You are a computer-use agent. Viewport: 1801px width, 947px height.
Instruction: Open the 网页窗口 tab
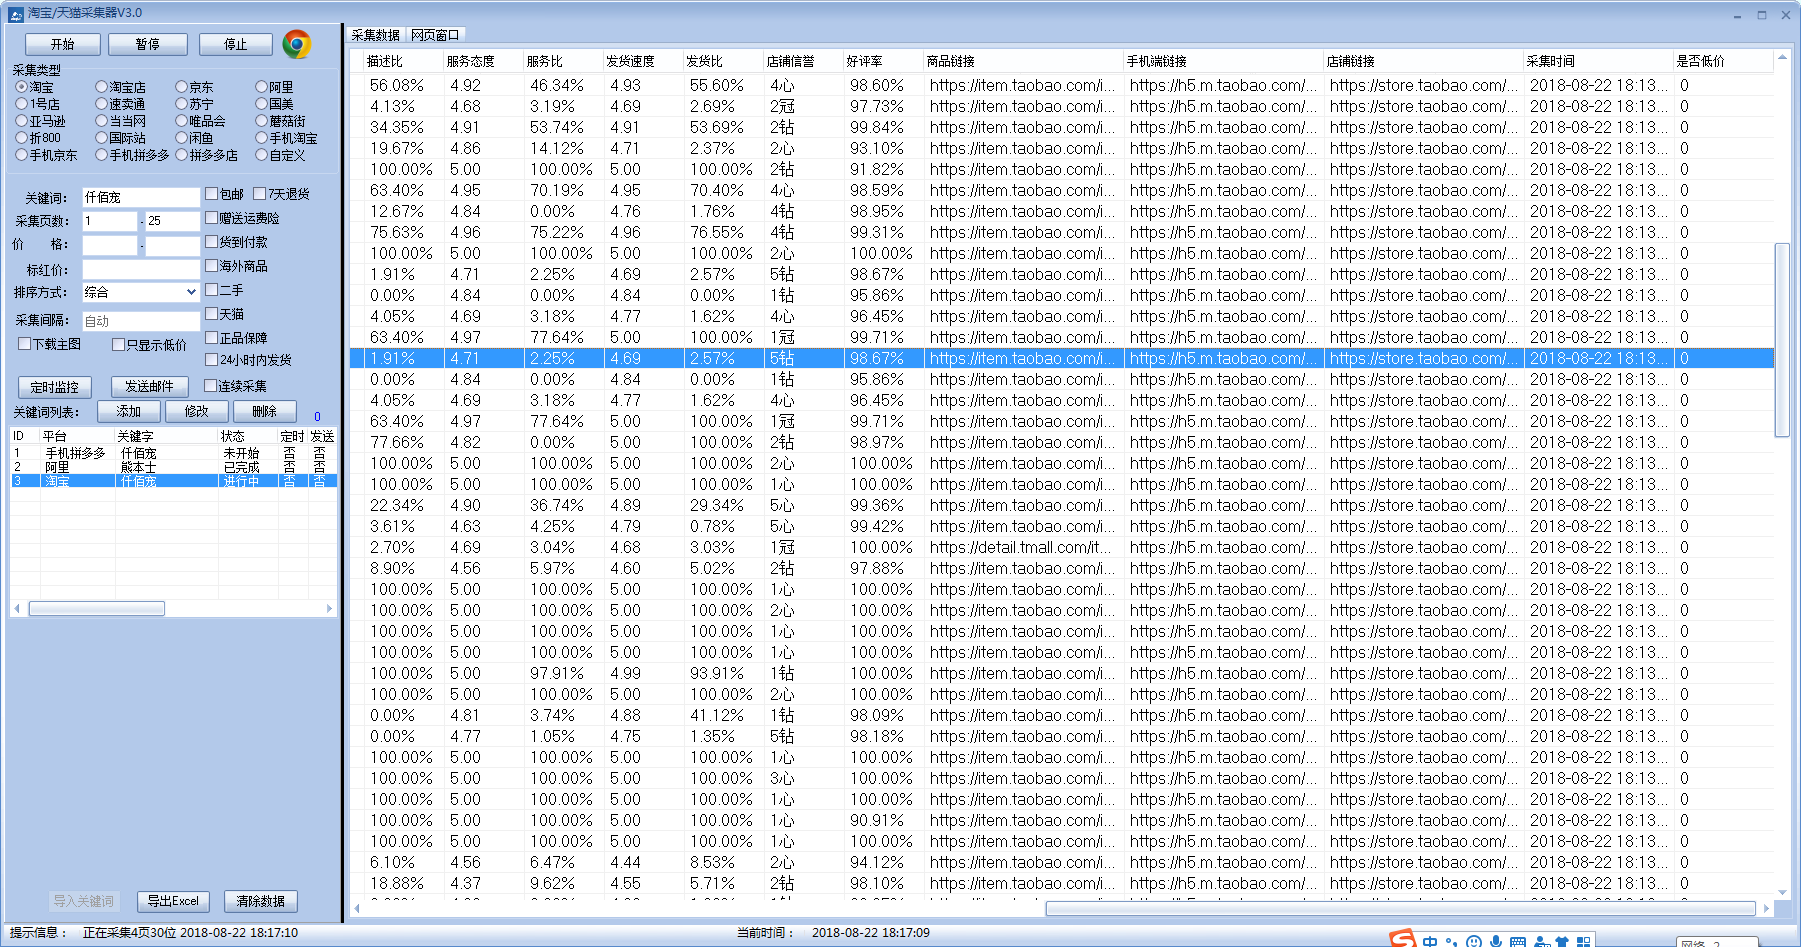(x=435, y=35)
